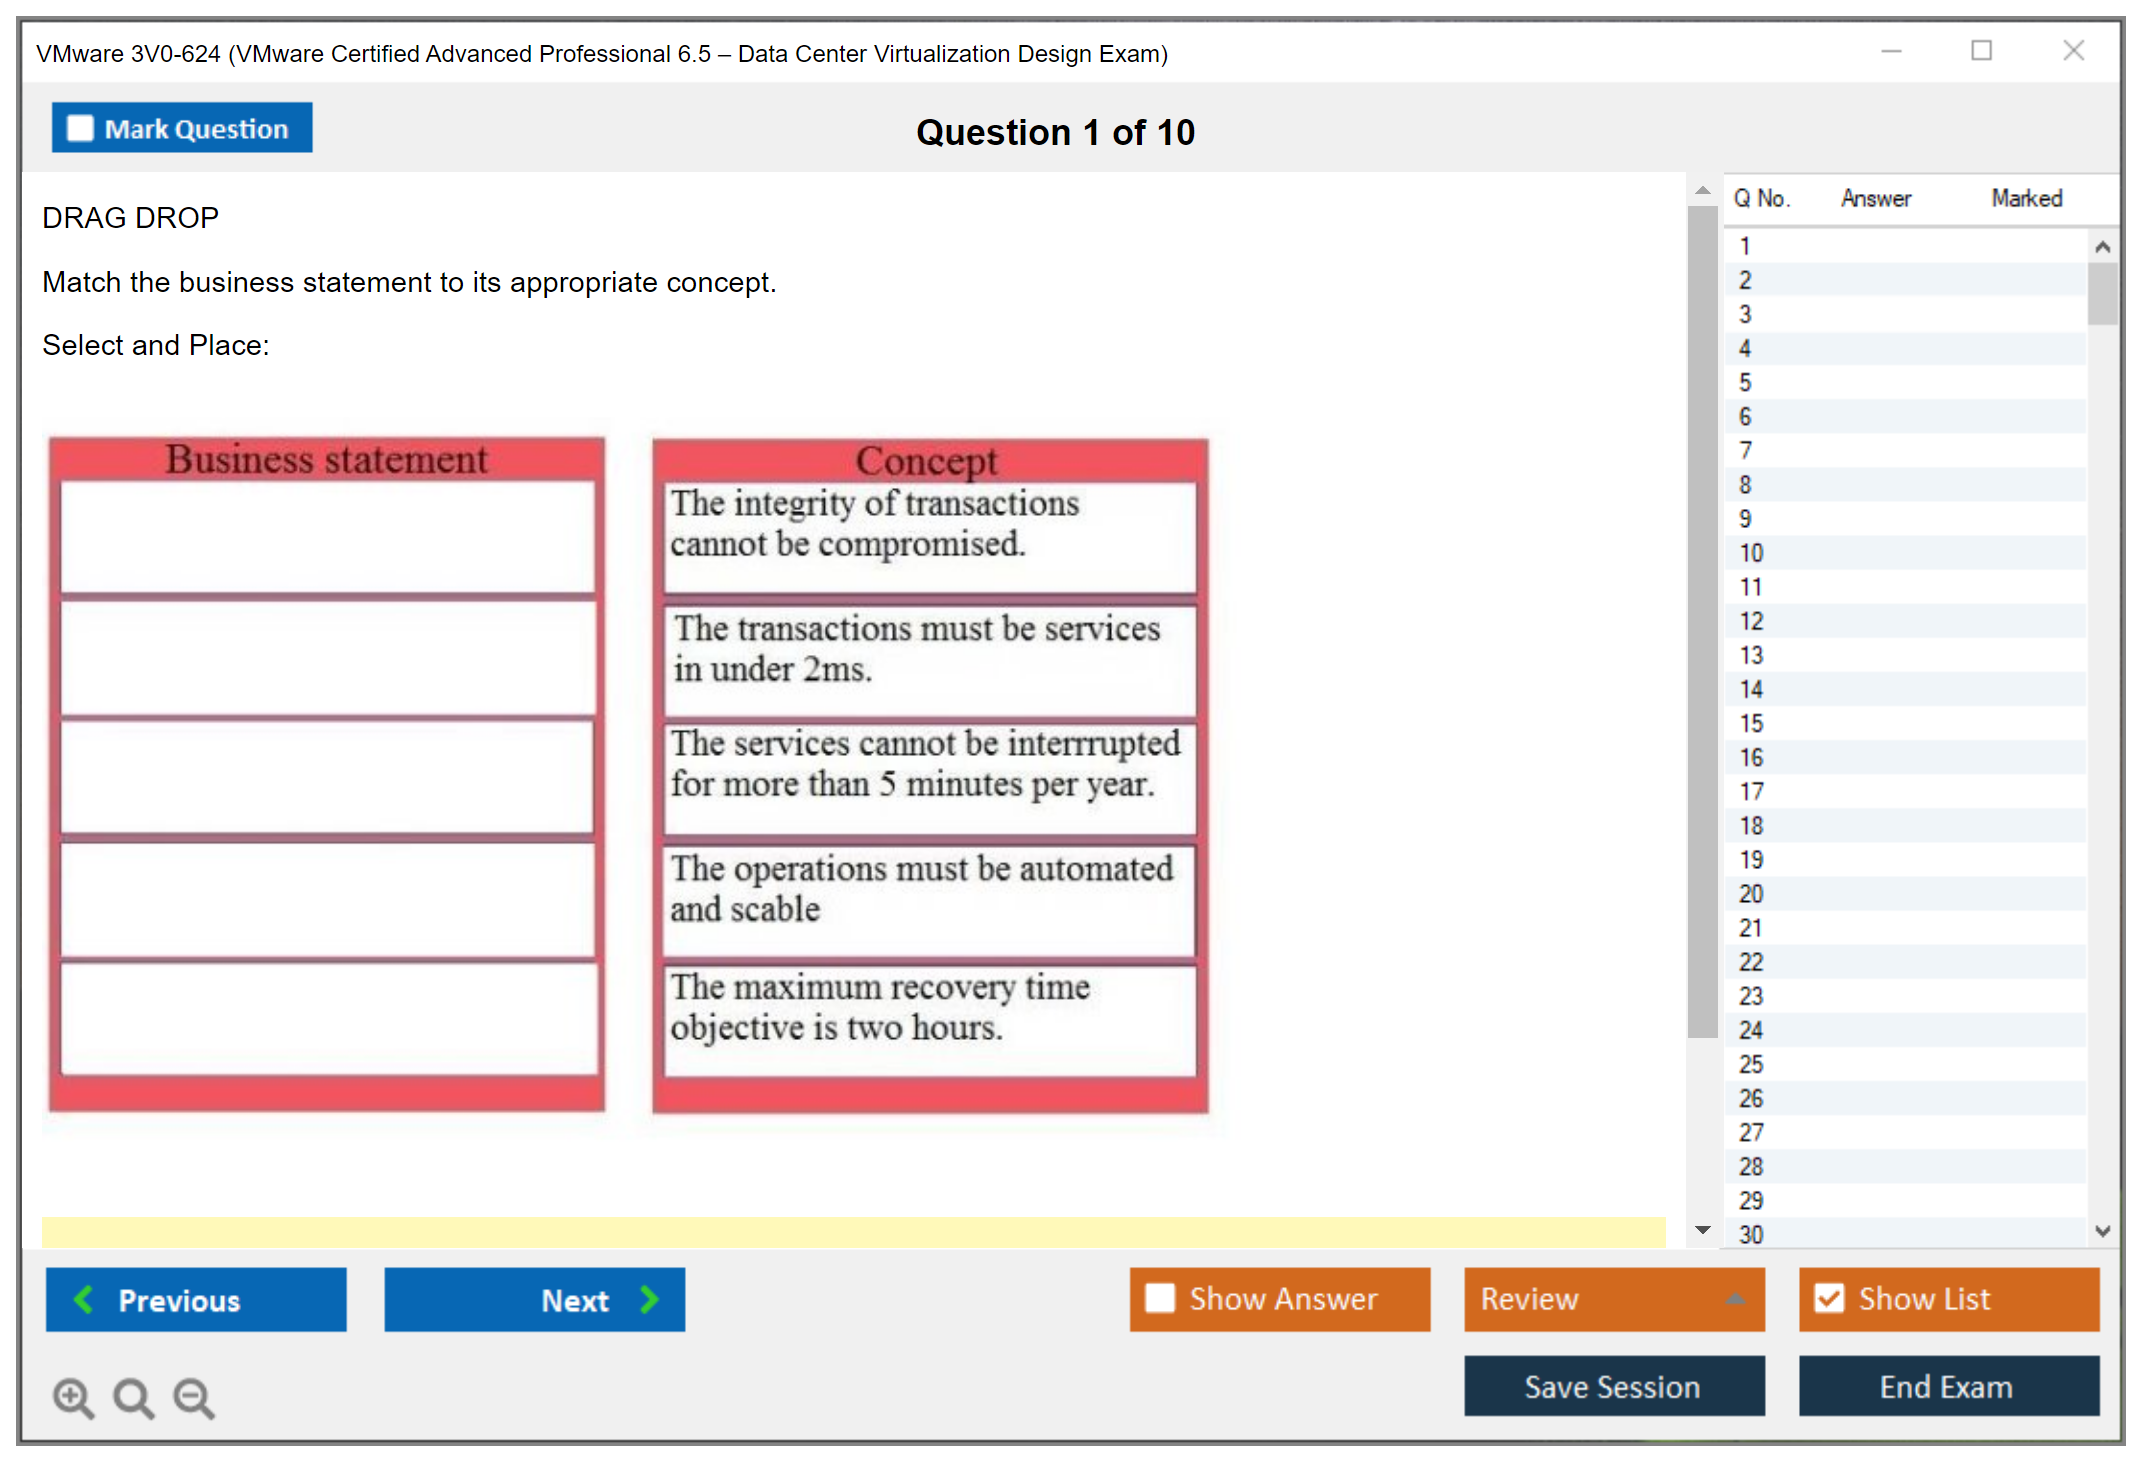The image size is (2150, 1470).
Task: Click the reset zoom magnifier icon
Action: click(133, 1397)
